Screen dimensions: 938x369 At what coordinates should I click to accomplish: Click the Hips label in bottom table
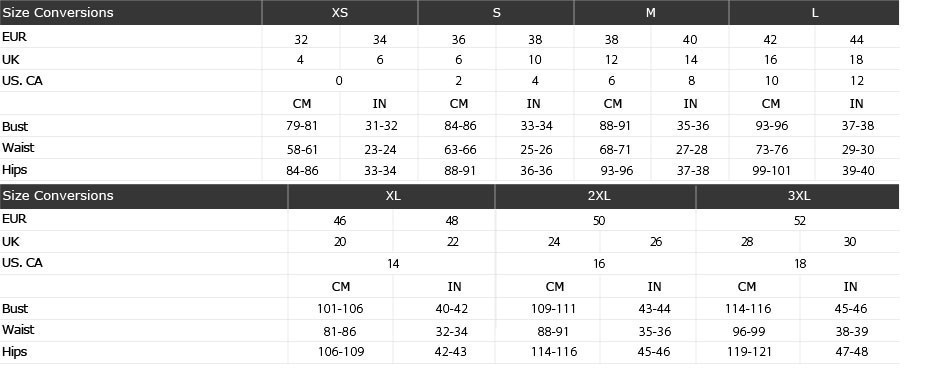(x=15, y=352)
